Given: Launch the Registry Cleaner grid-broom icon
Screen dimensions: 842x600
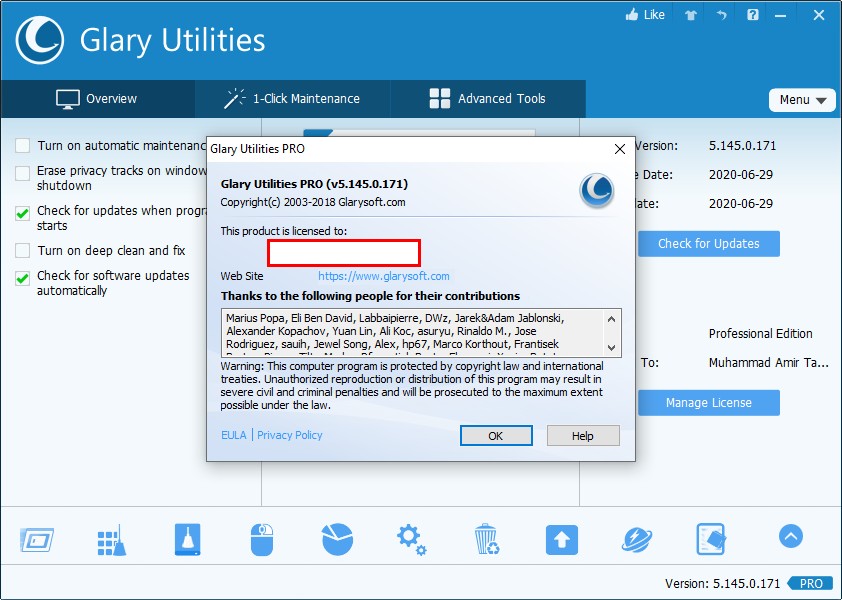Looking at the screenshot, I should click(x=112, y=540).
